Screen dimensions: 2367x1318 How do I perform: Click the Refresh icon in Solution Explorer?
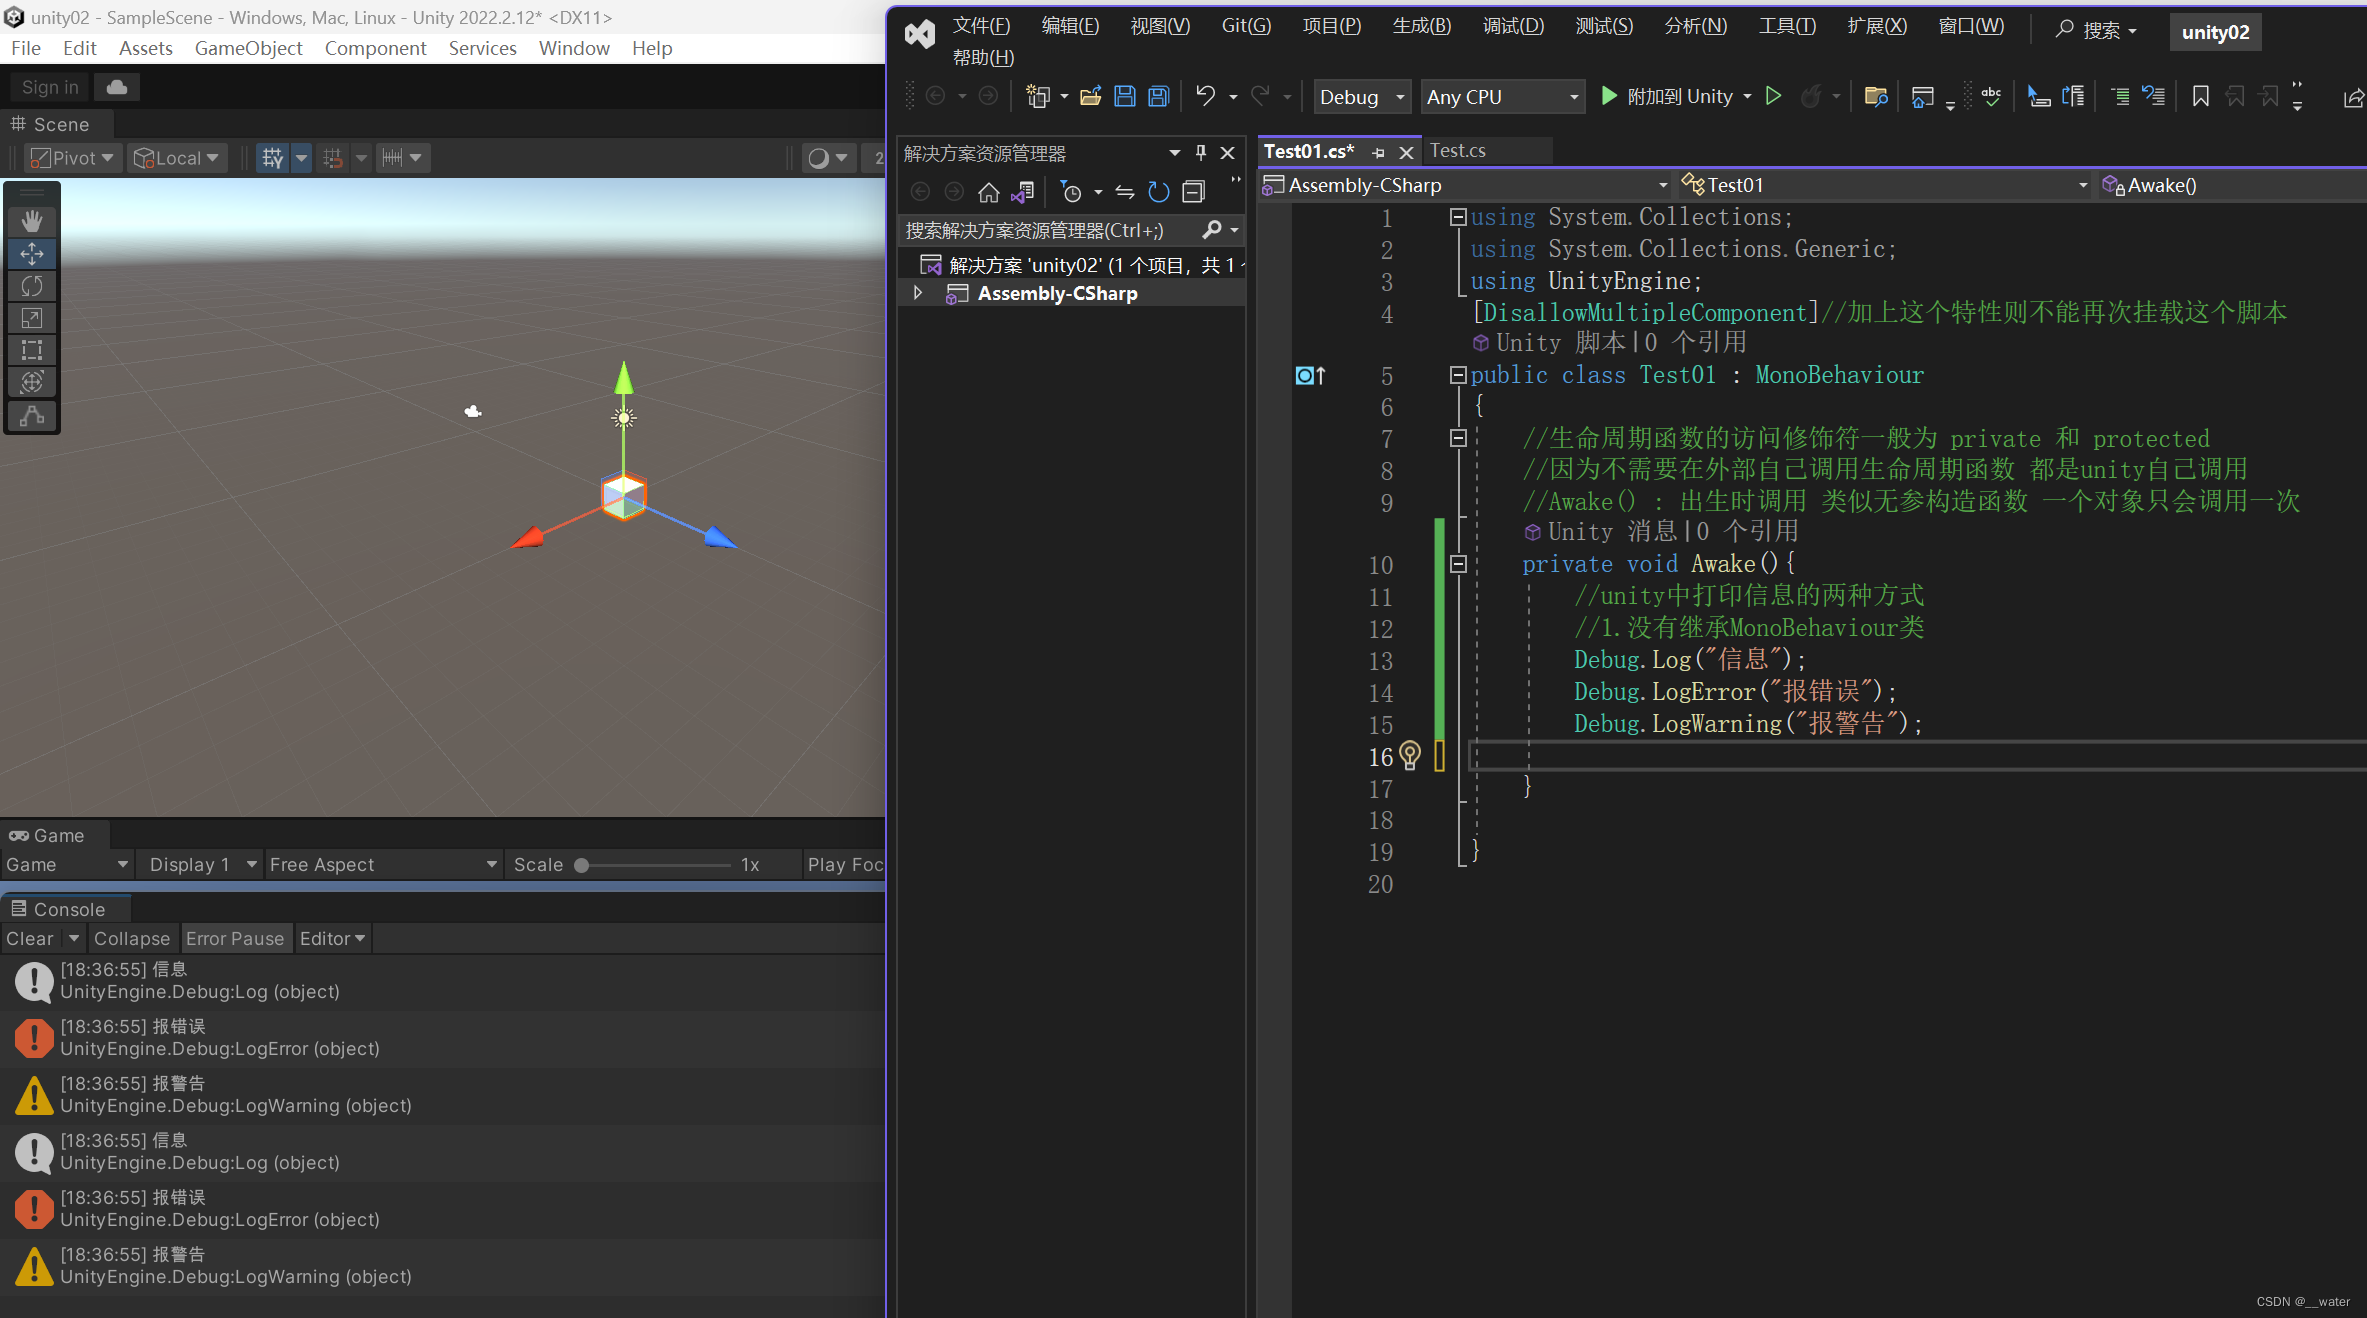pos(1158,191)
